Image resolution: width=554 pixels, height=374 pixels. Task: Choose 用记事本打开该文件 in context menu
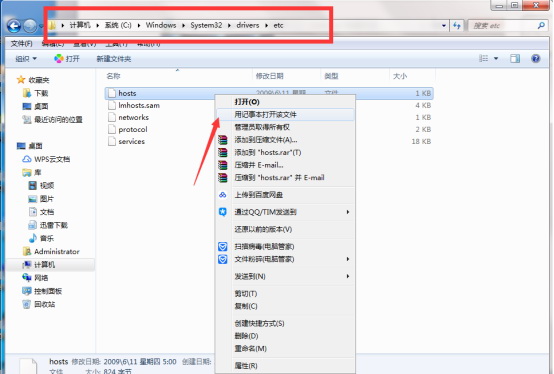(x=285, y=114)
